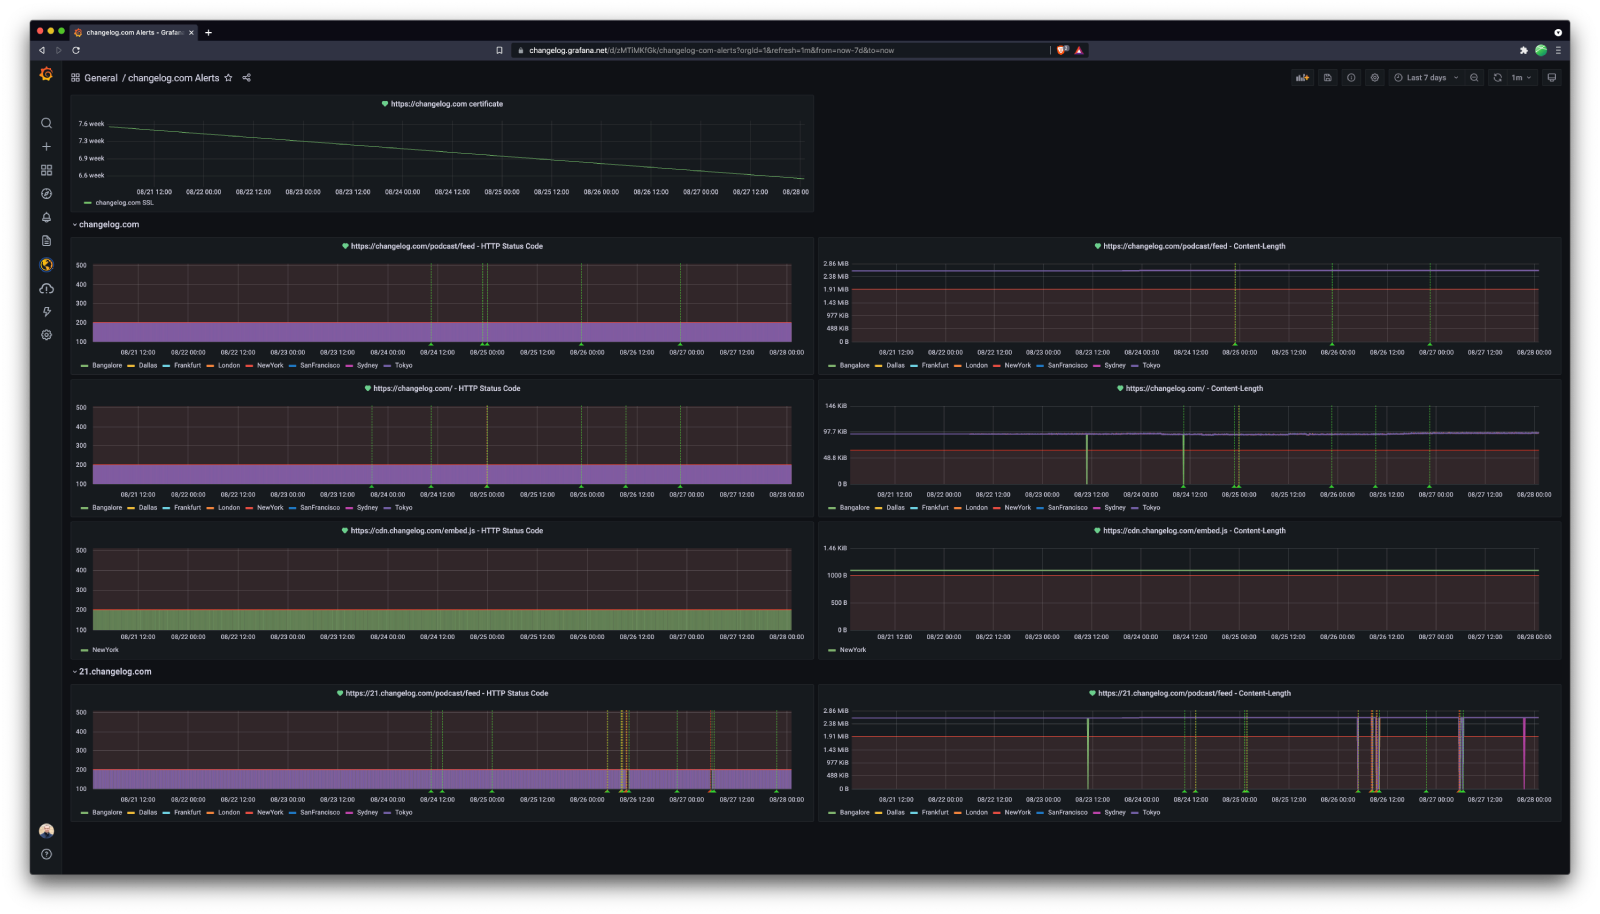Open Alerting via the bell icon

click(x=46, y=218)
